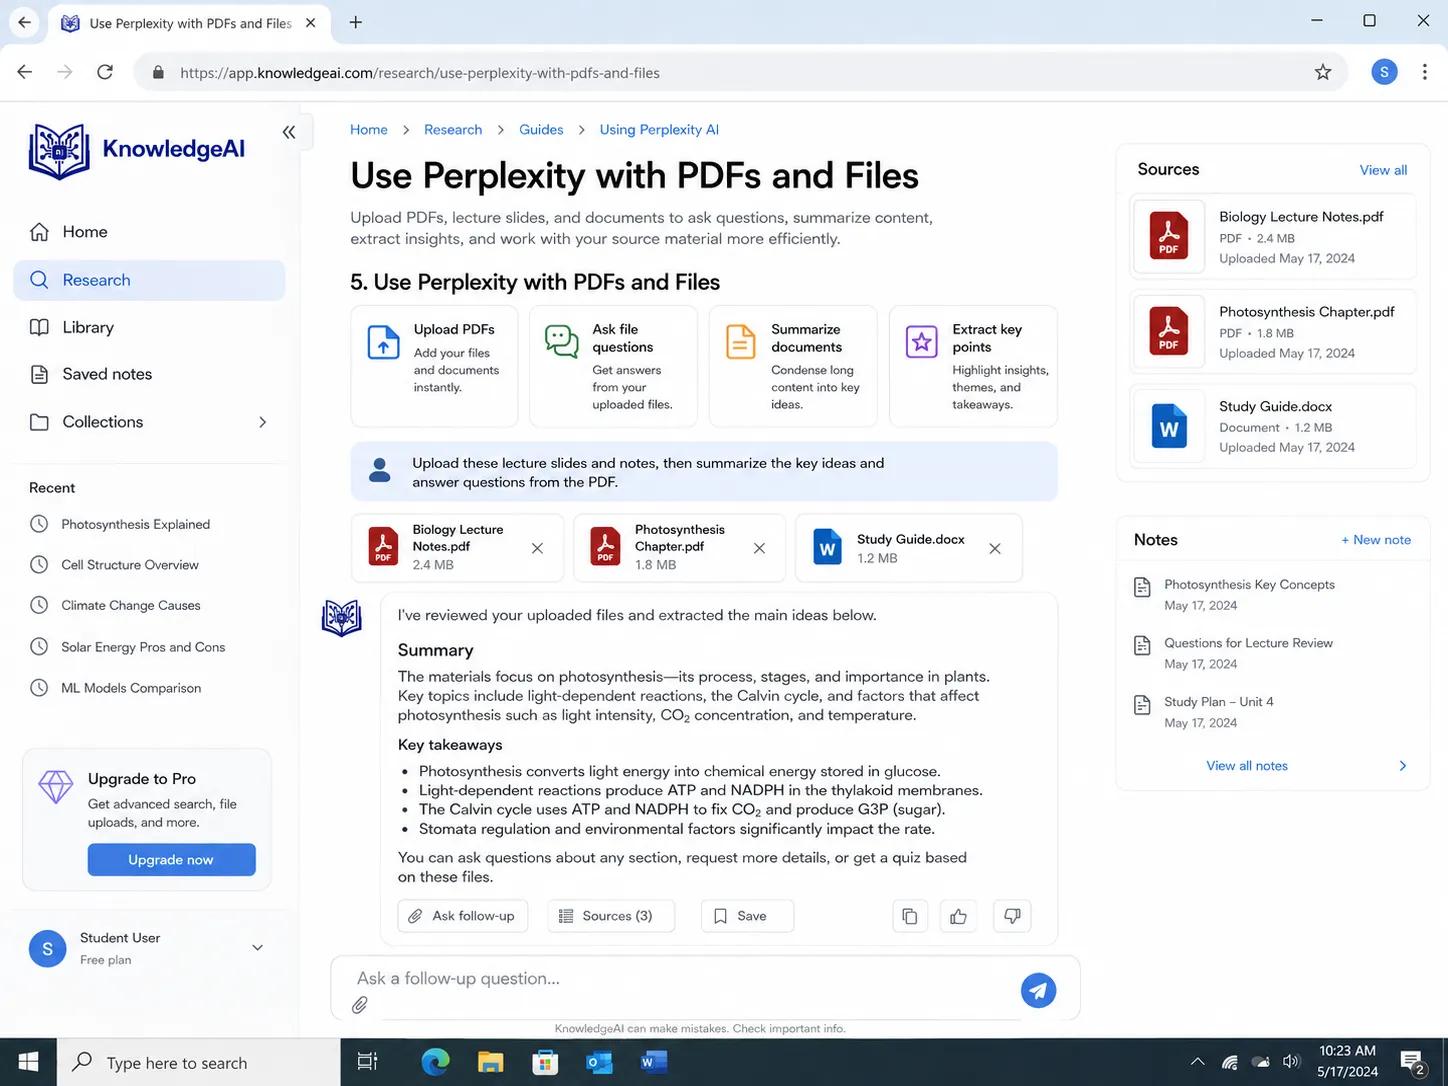This screenshot has height=1086, width=1448.
Task: Open recent item ML Models Comparison
Action: [131, 688]
